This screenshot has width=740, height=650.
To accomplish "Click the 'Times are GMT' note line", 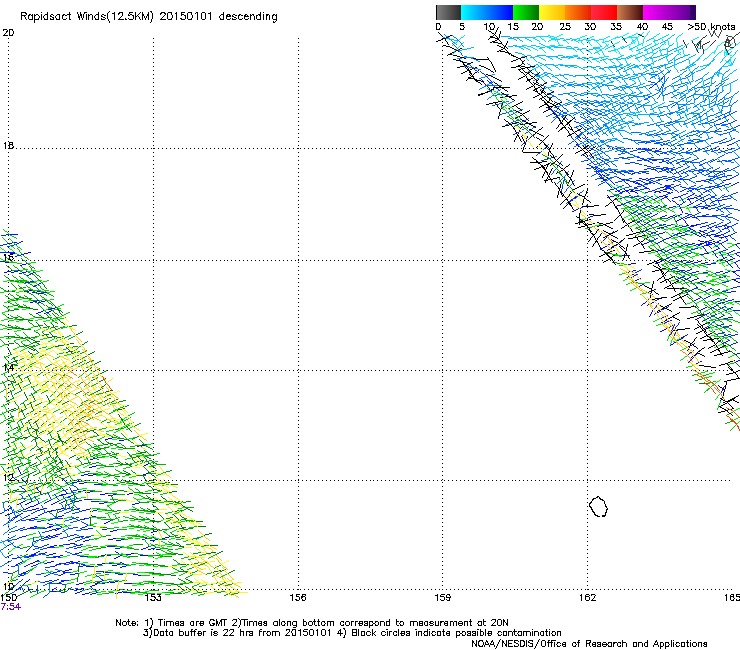I will (x=312, y=623).
